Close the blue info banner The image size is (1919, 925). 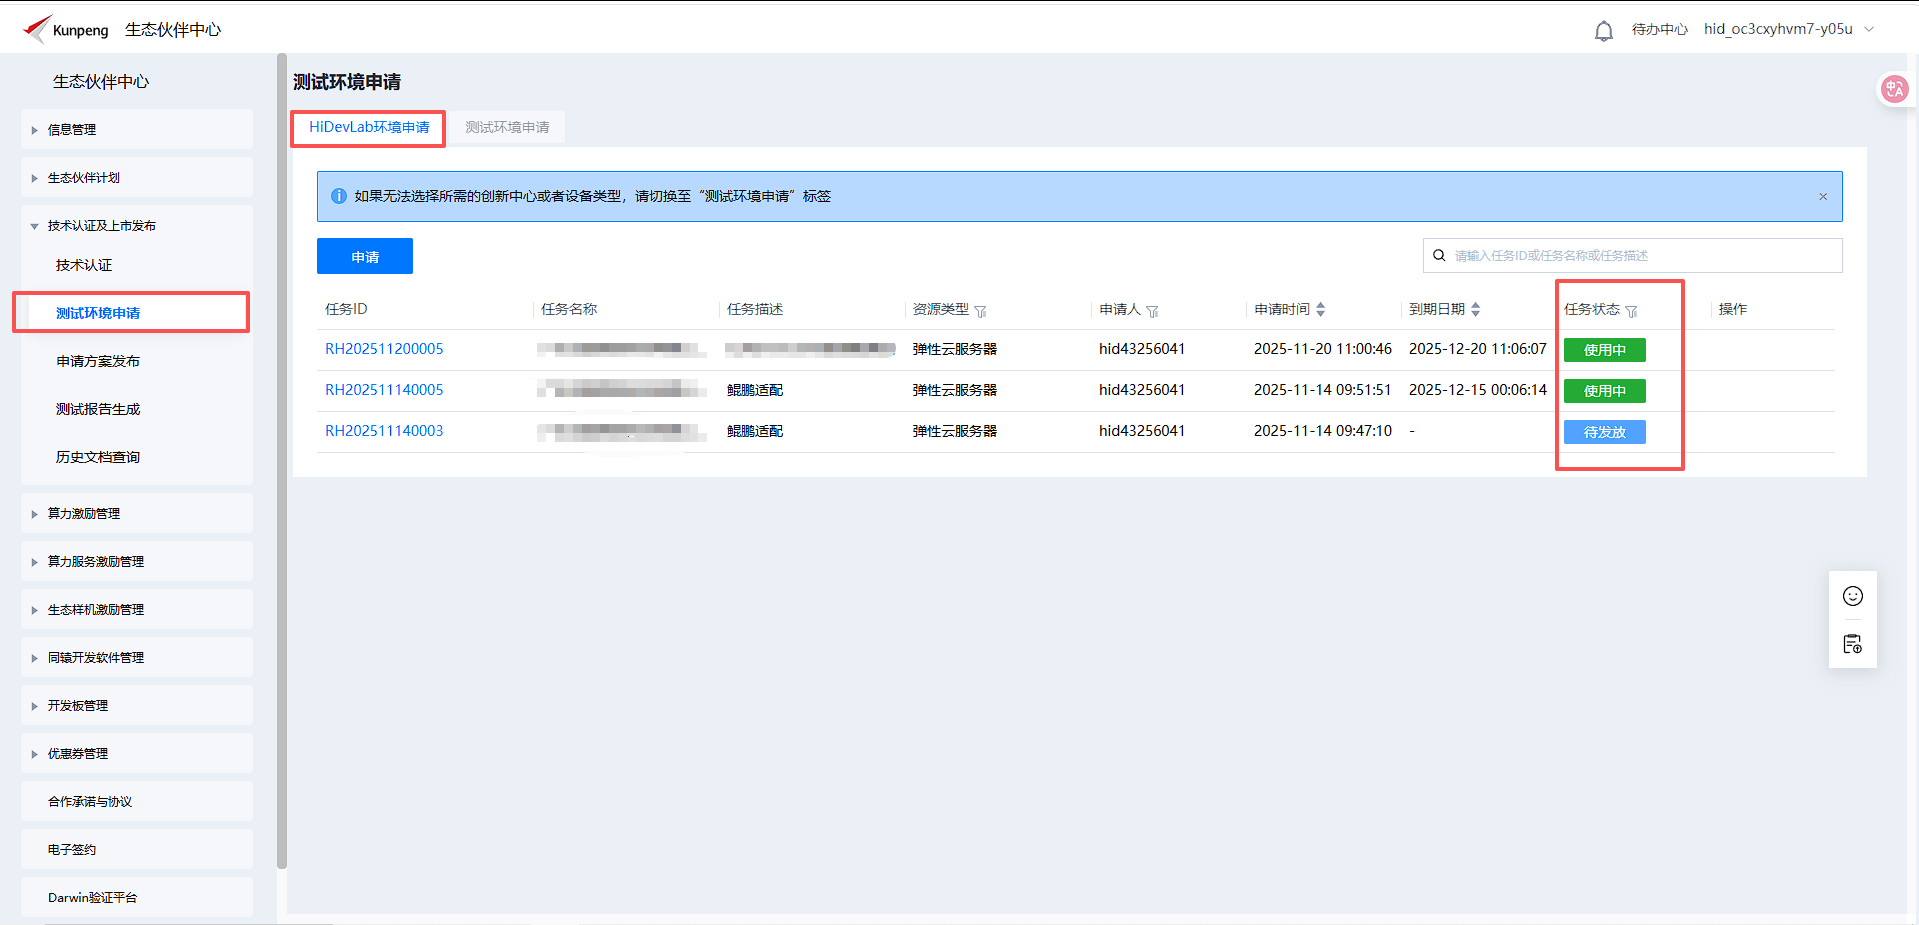click(1823, 197)
